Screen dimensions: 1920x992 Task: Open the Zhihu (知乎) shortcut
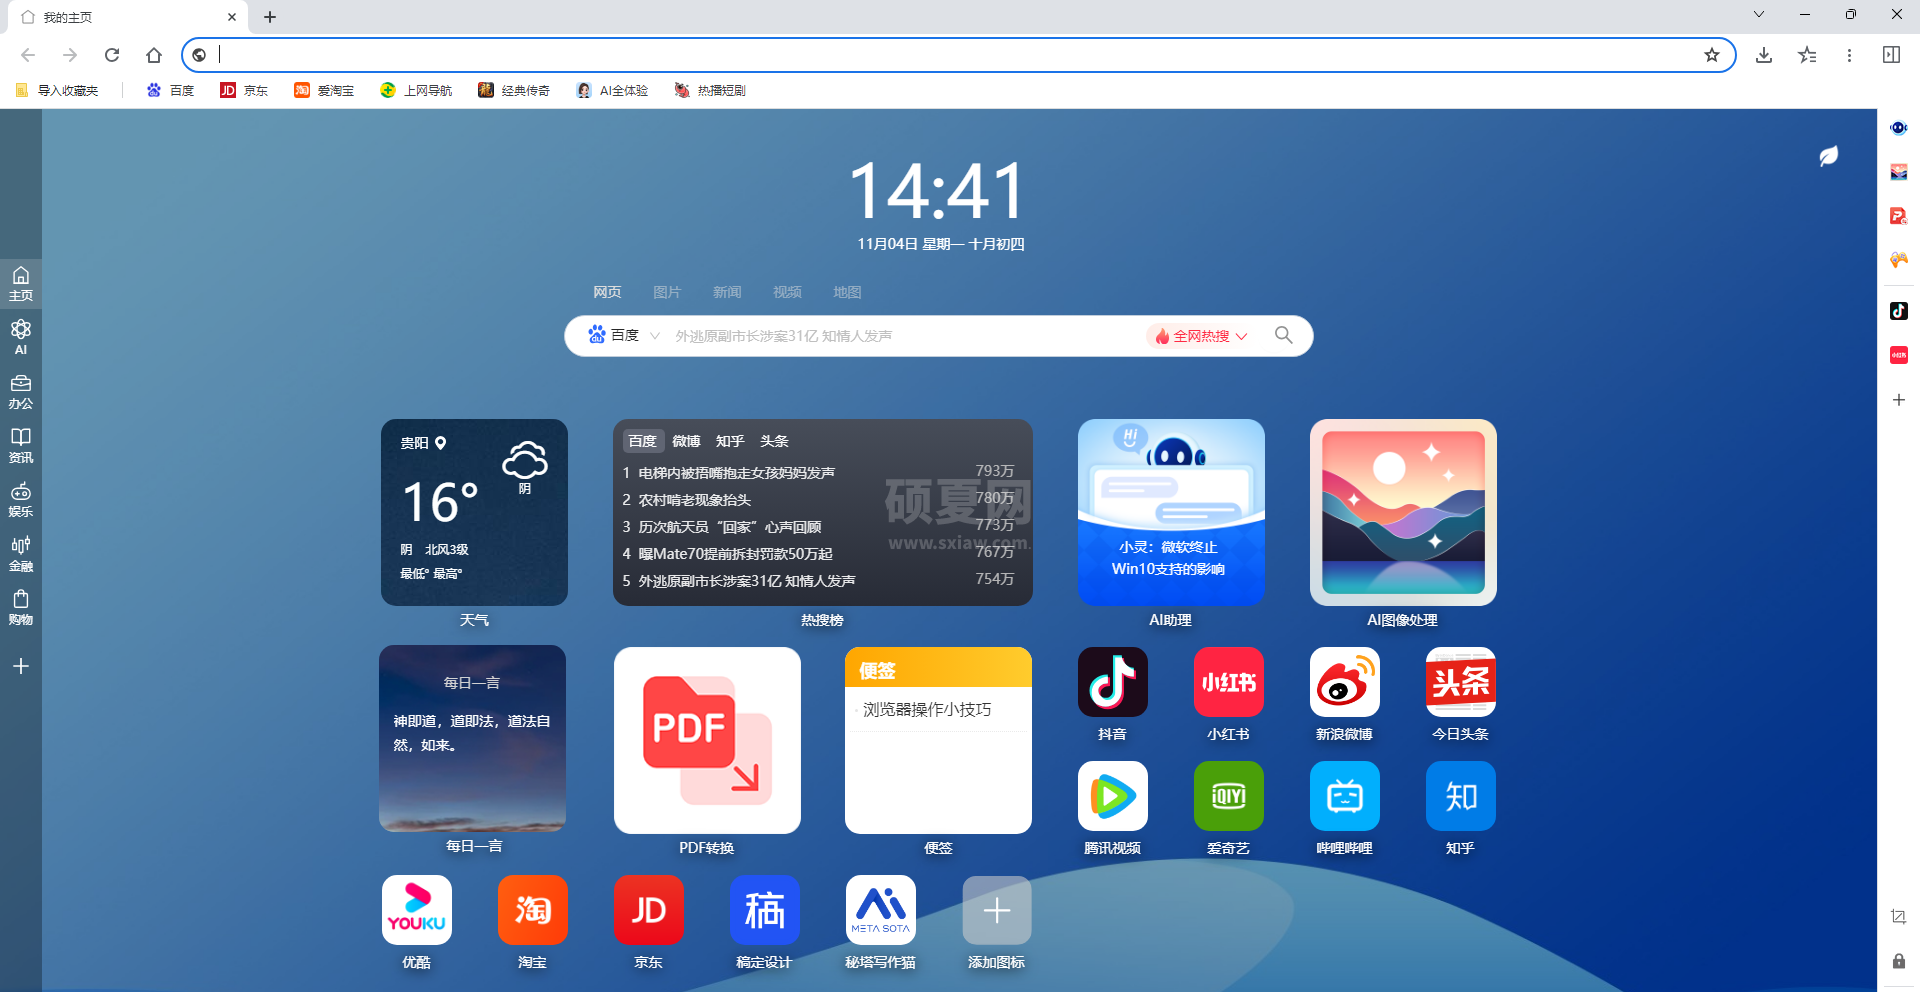point(1460,796)
